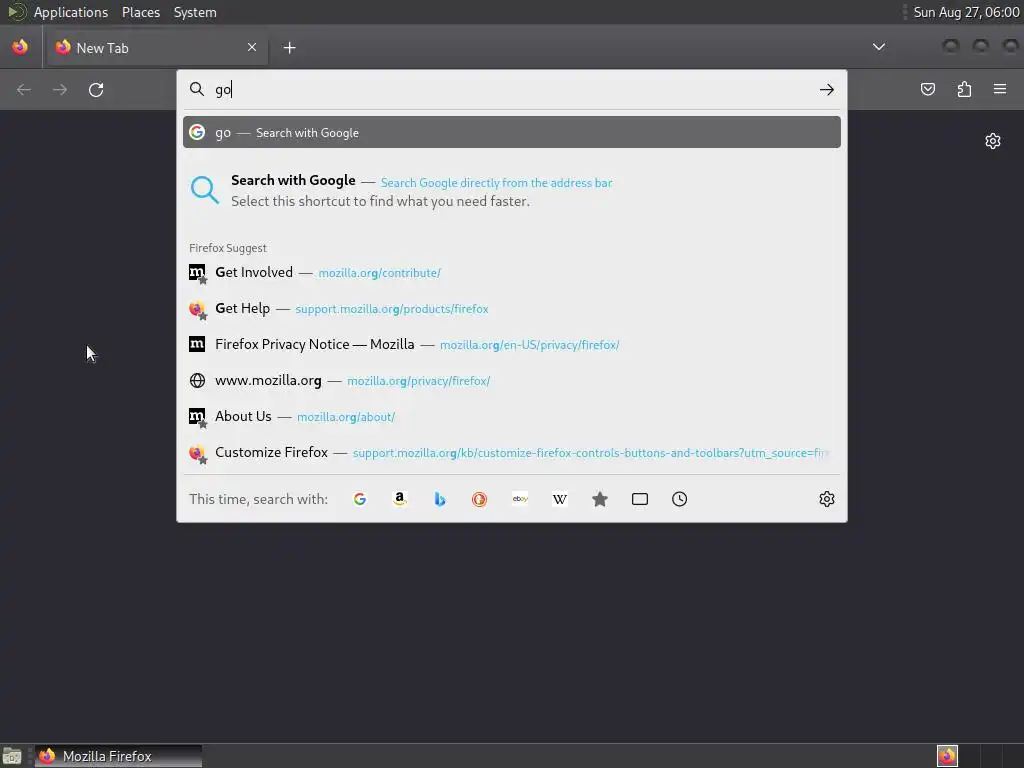Open the Save to Pocket icon

coord(928,89)
